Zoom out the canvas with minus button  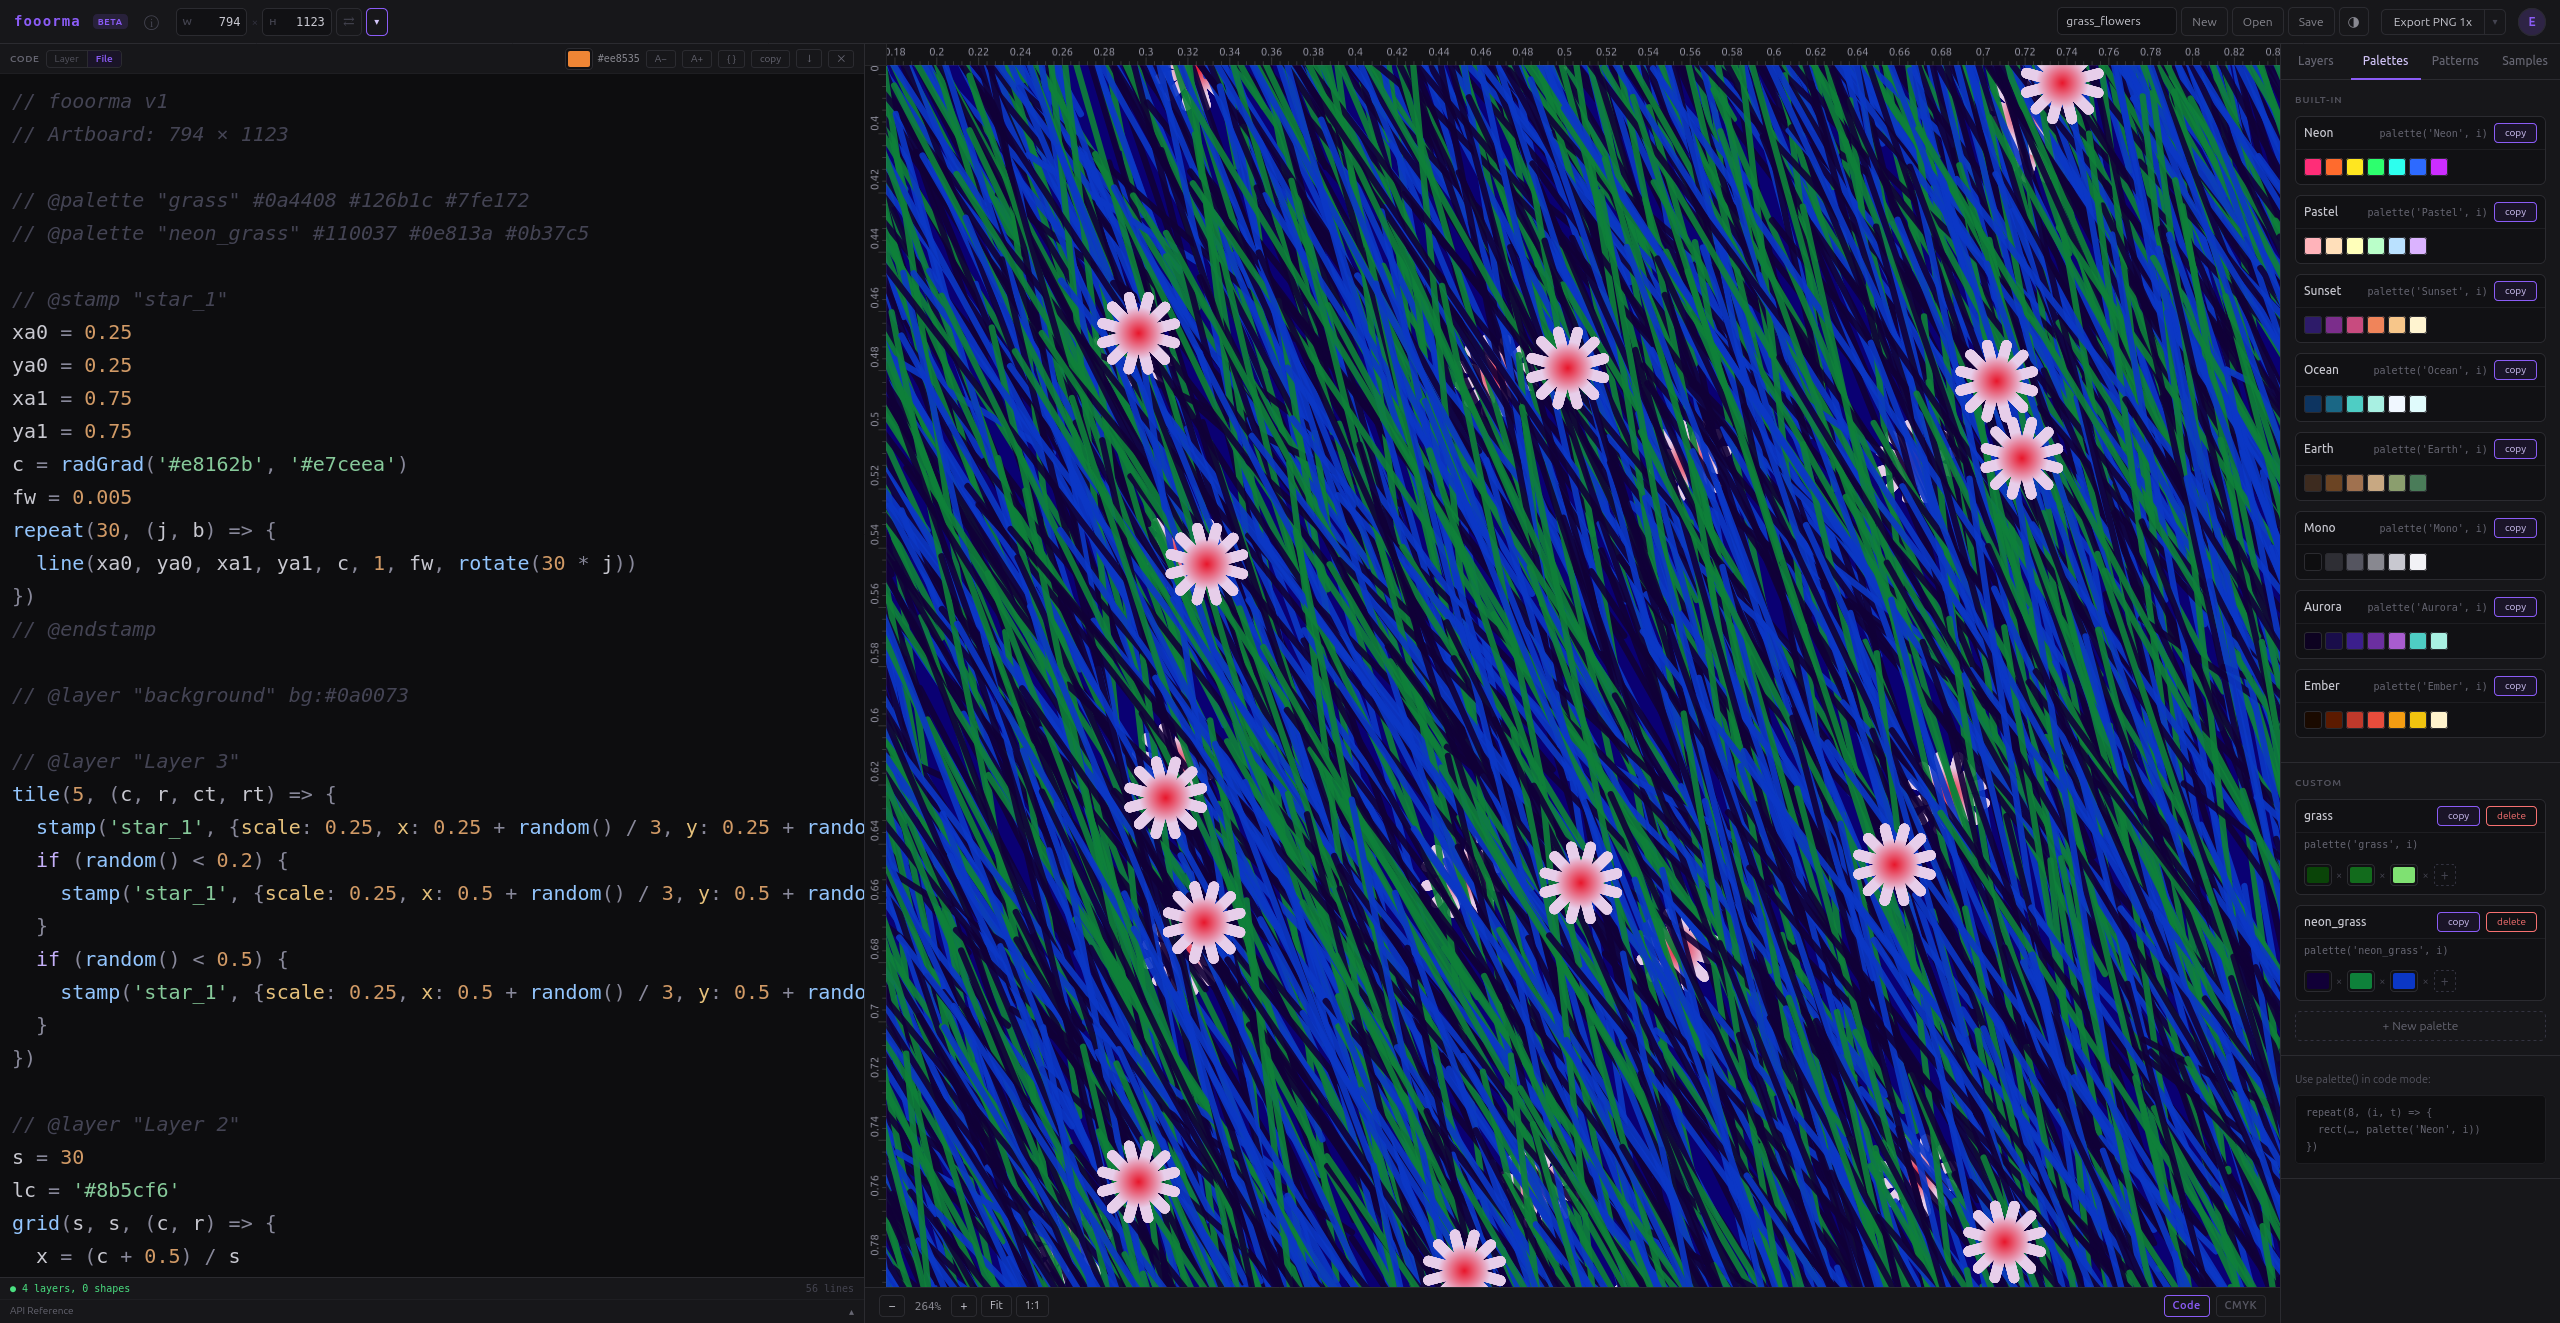[x=892, y=1306]
